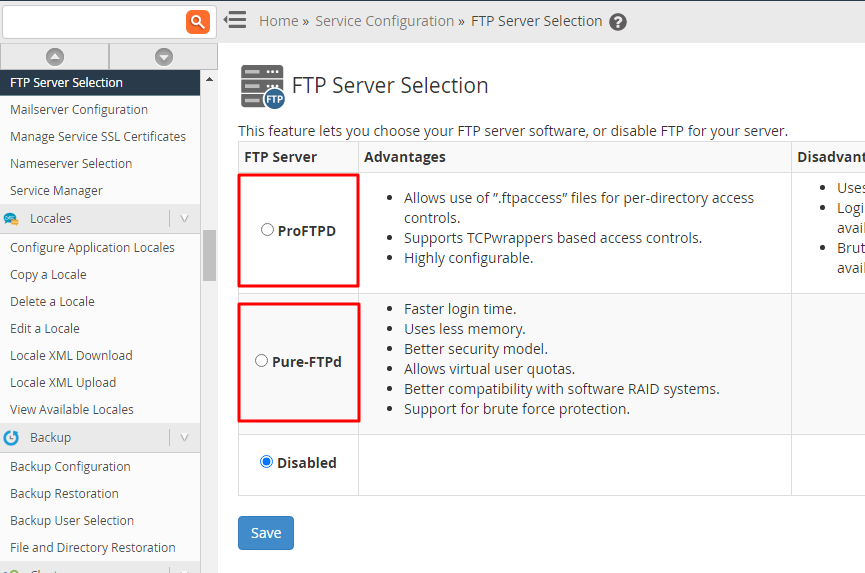This screenshot has height=573, width=865.
Task: Select the ProFTPD radio button
Action: (x=267, y=230)
